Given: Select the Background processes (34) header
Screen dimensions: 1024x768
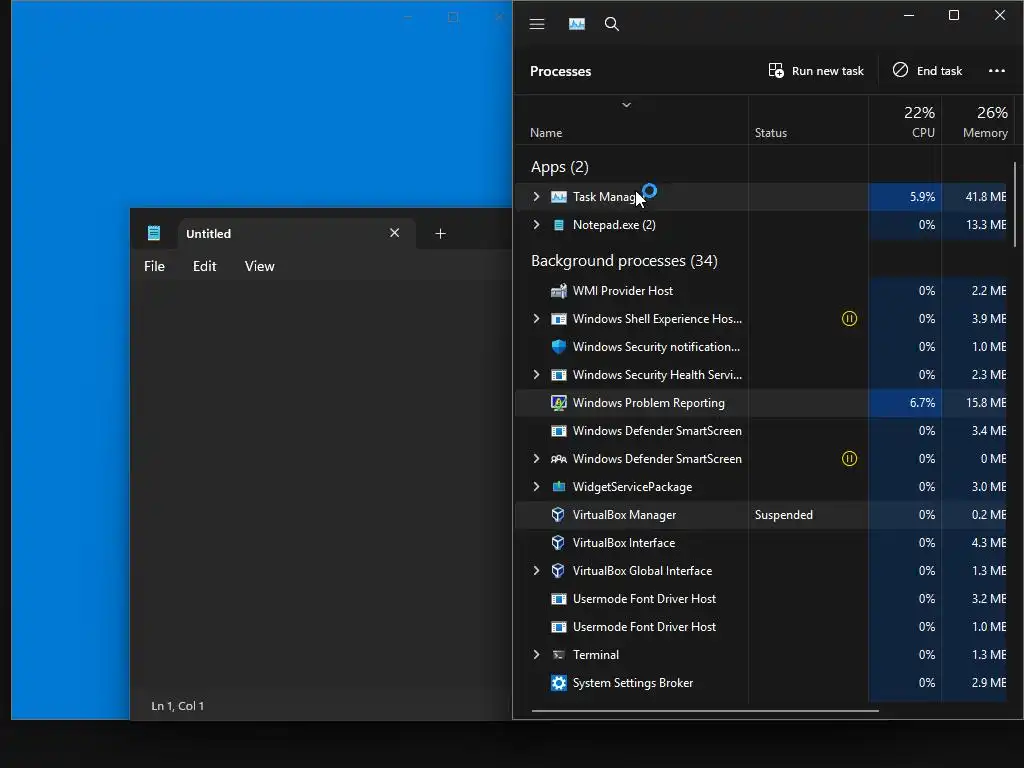Looking at the screenshot, I should pos(624,261).
